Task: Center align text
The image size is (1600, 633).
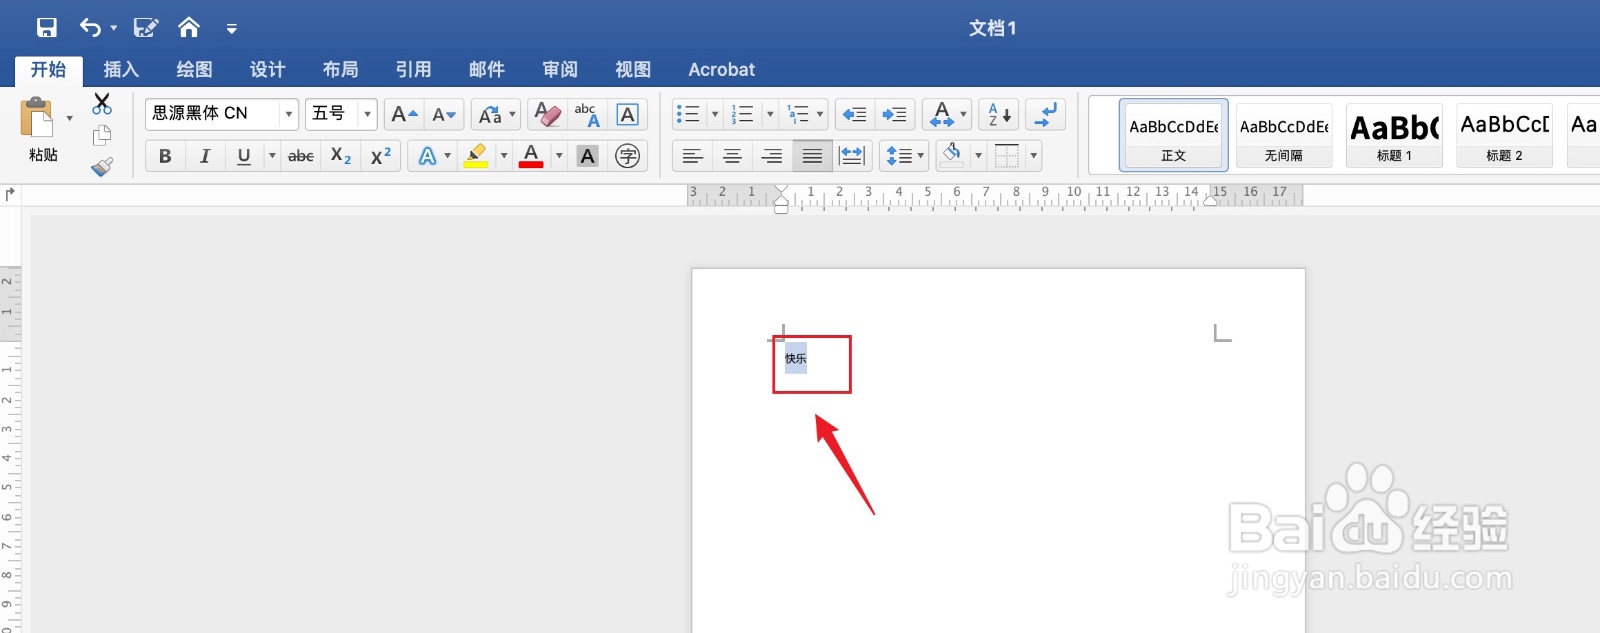Action: click(x=732, y=156)
